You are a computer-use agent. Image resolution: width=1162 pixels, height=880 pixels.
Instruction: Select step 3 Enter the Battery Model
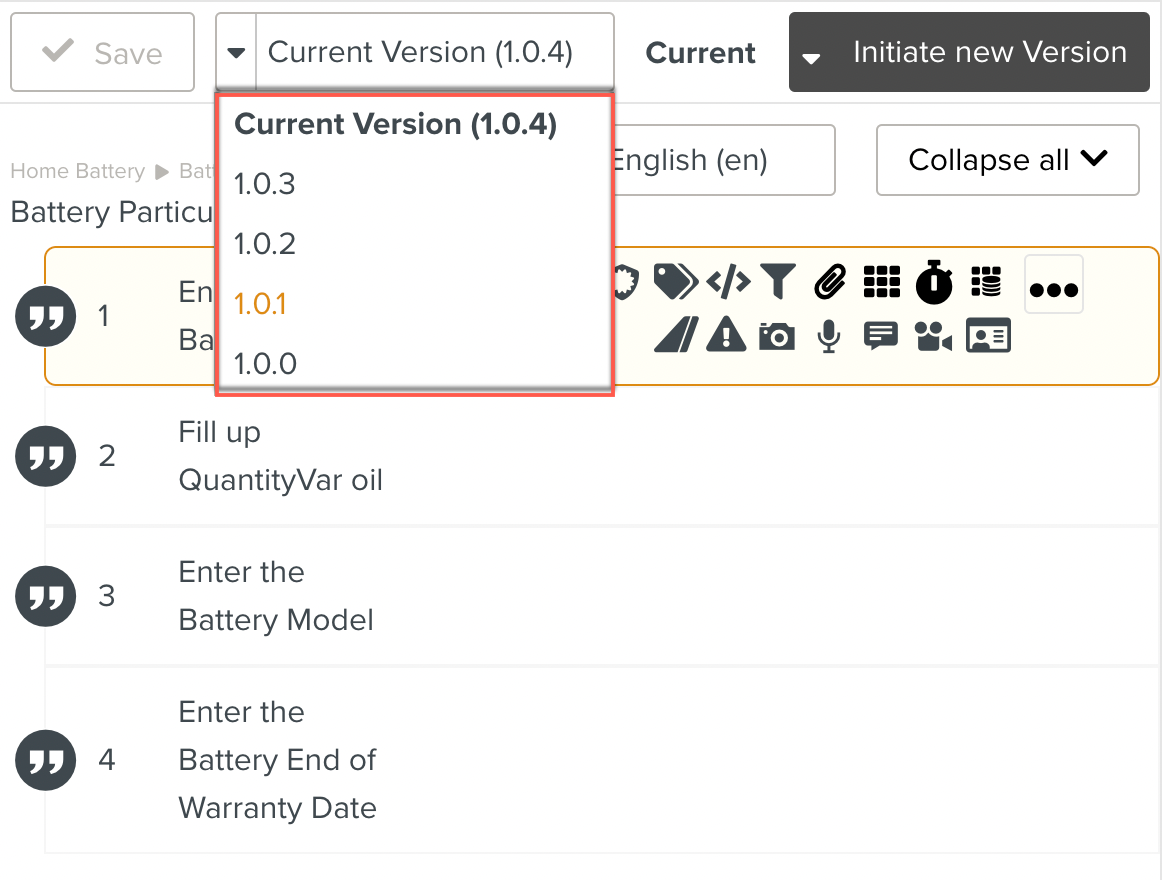276,596
